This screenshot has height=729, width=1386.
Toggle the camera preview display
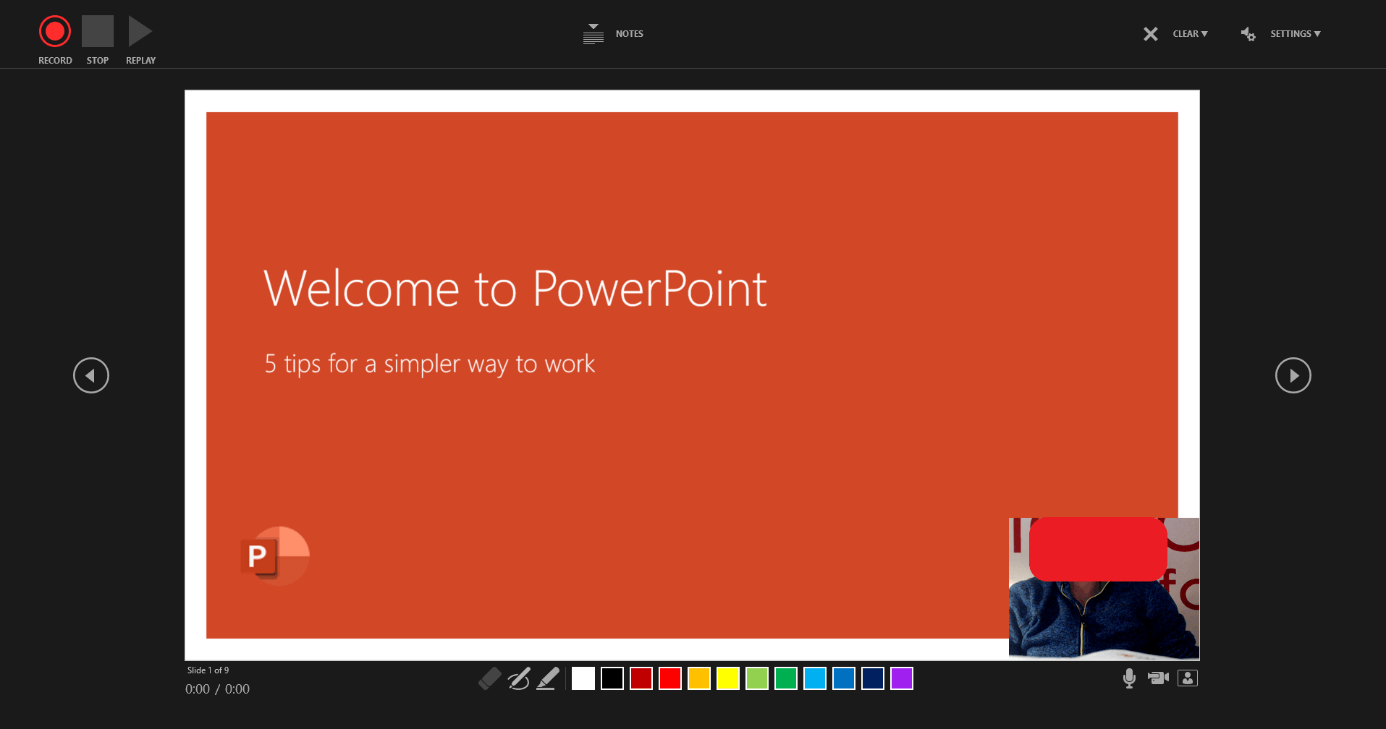pyautogui.click(x=1188, y=678)
